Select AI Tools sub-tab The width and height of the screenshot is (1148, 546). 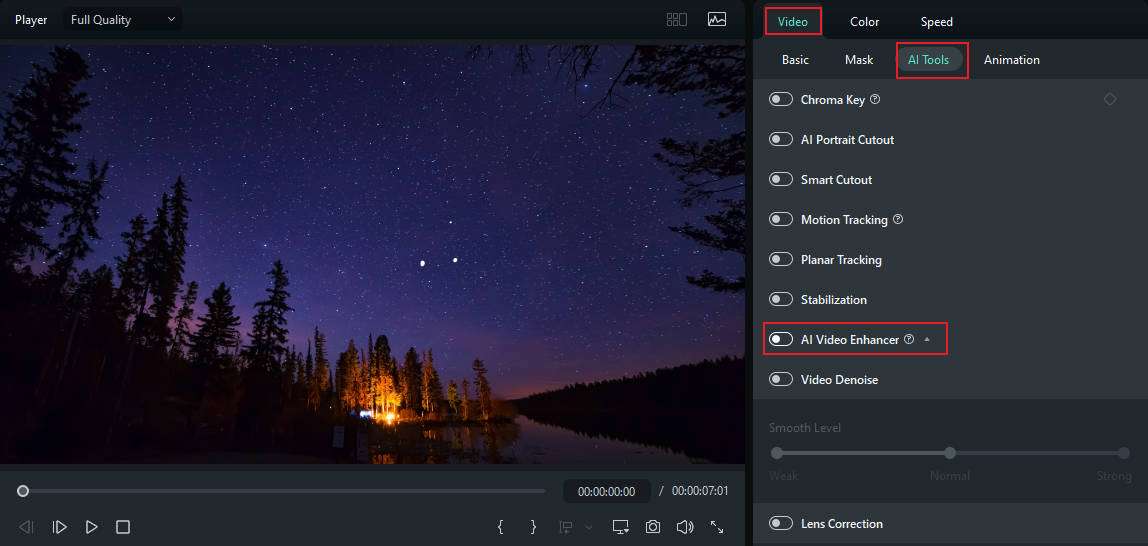[928, 60]
